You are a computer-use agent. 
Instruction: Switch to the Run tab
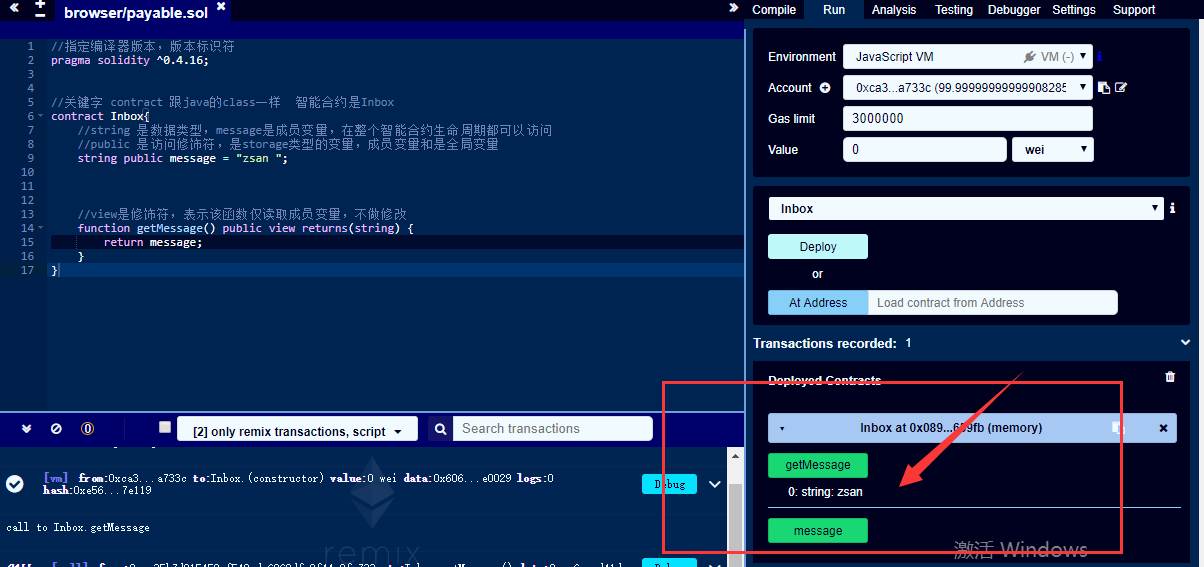pos(834,10)
